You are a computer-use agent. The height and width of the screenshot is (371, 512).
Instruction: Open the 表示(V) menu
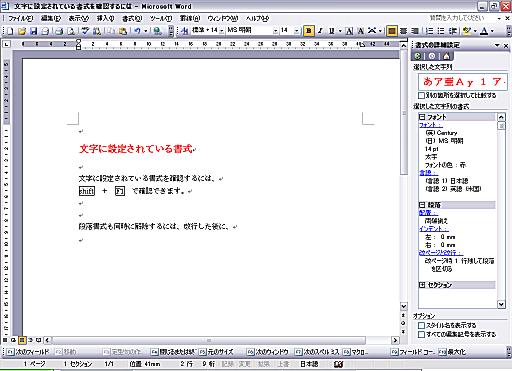[79, 18]
